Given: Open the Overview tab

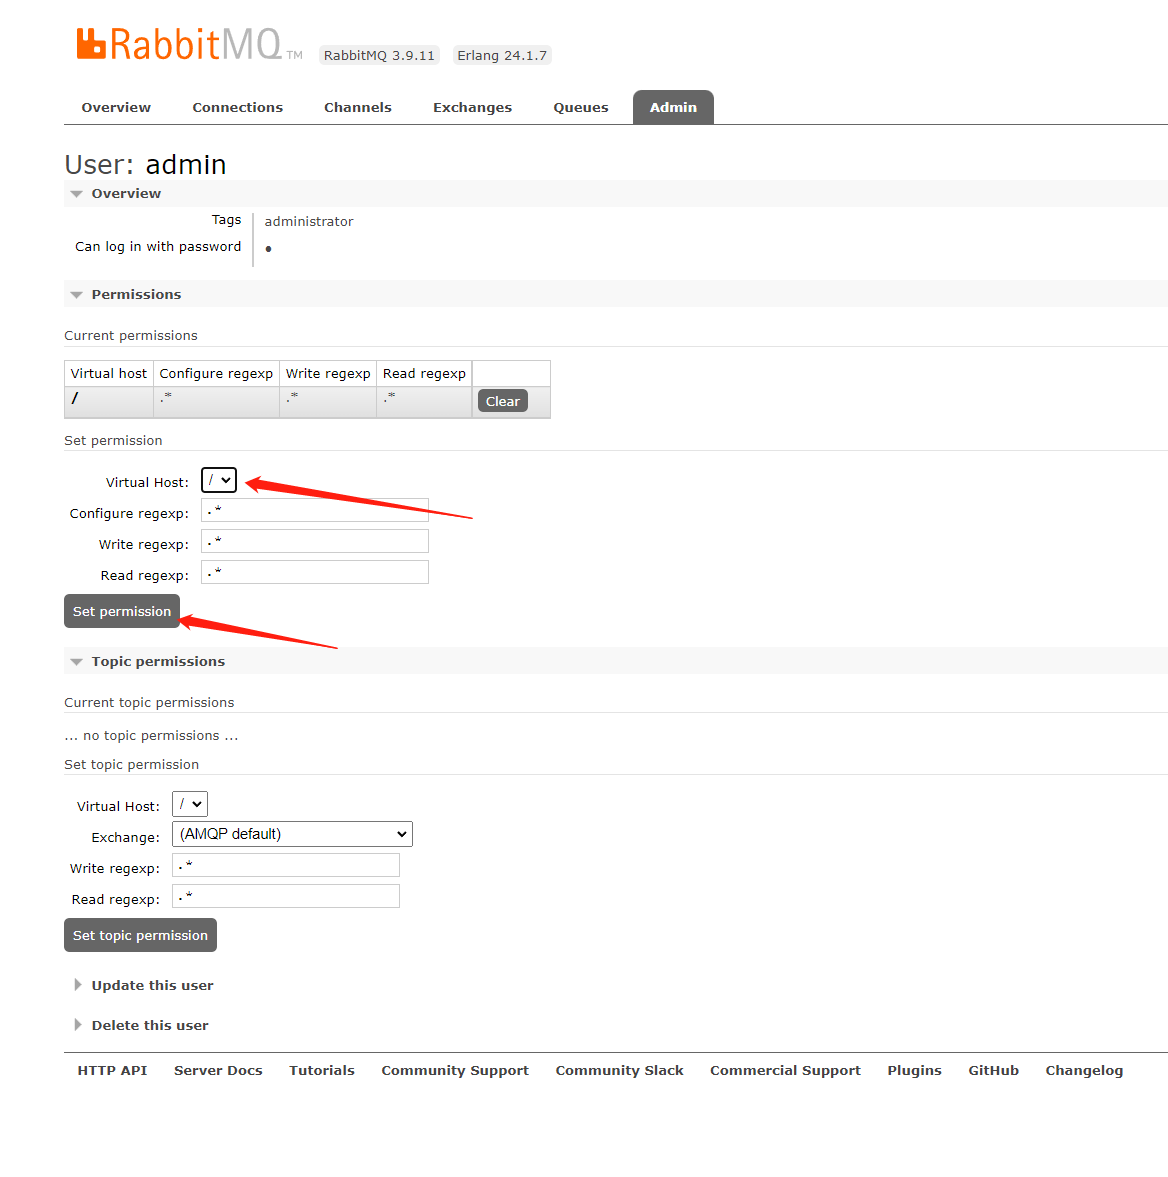Looking at the screenshot, I should click(x=116, y=107).
